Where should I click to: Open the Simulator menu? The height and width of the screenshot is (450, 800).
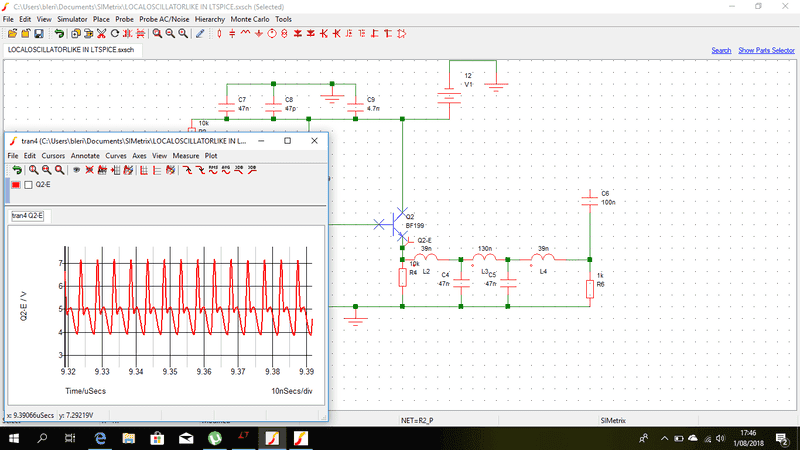[71, 19]
